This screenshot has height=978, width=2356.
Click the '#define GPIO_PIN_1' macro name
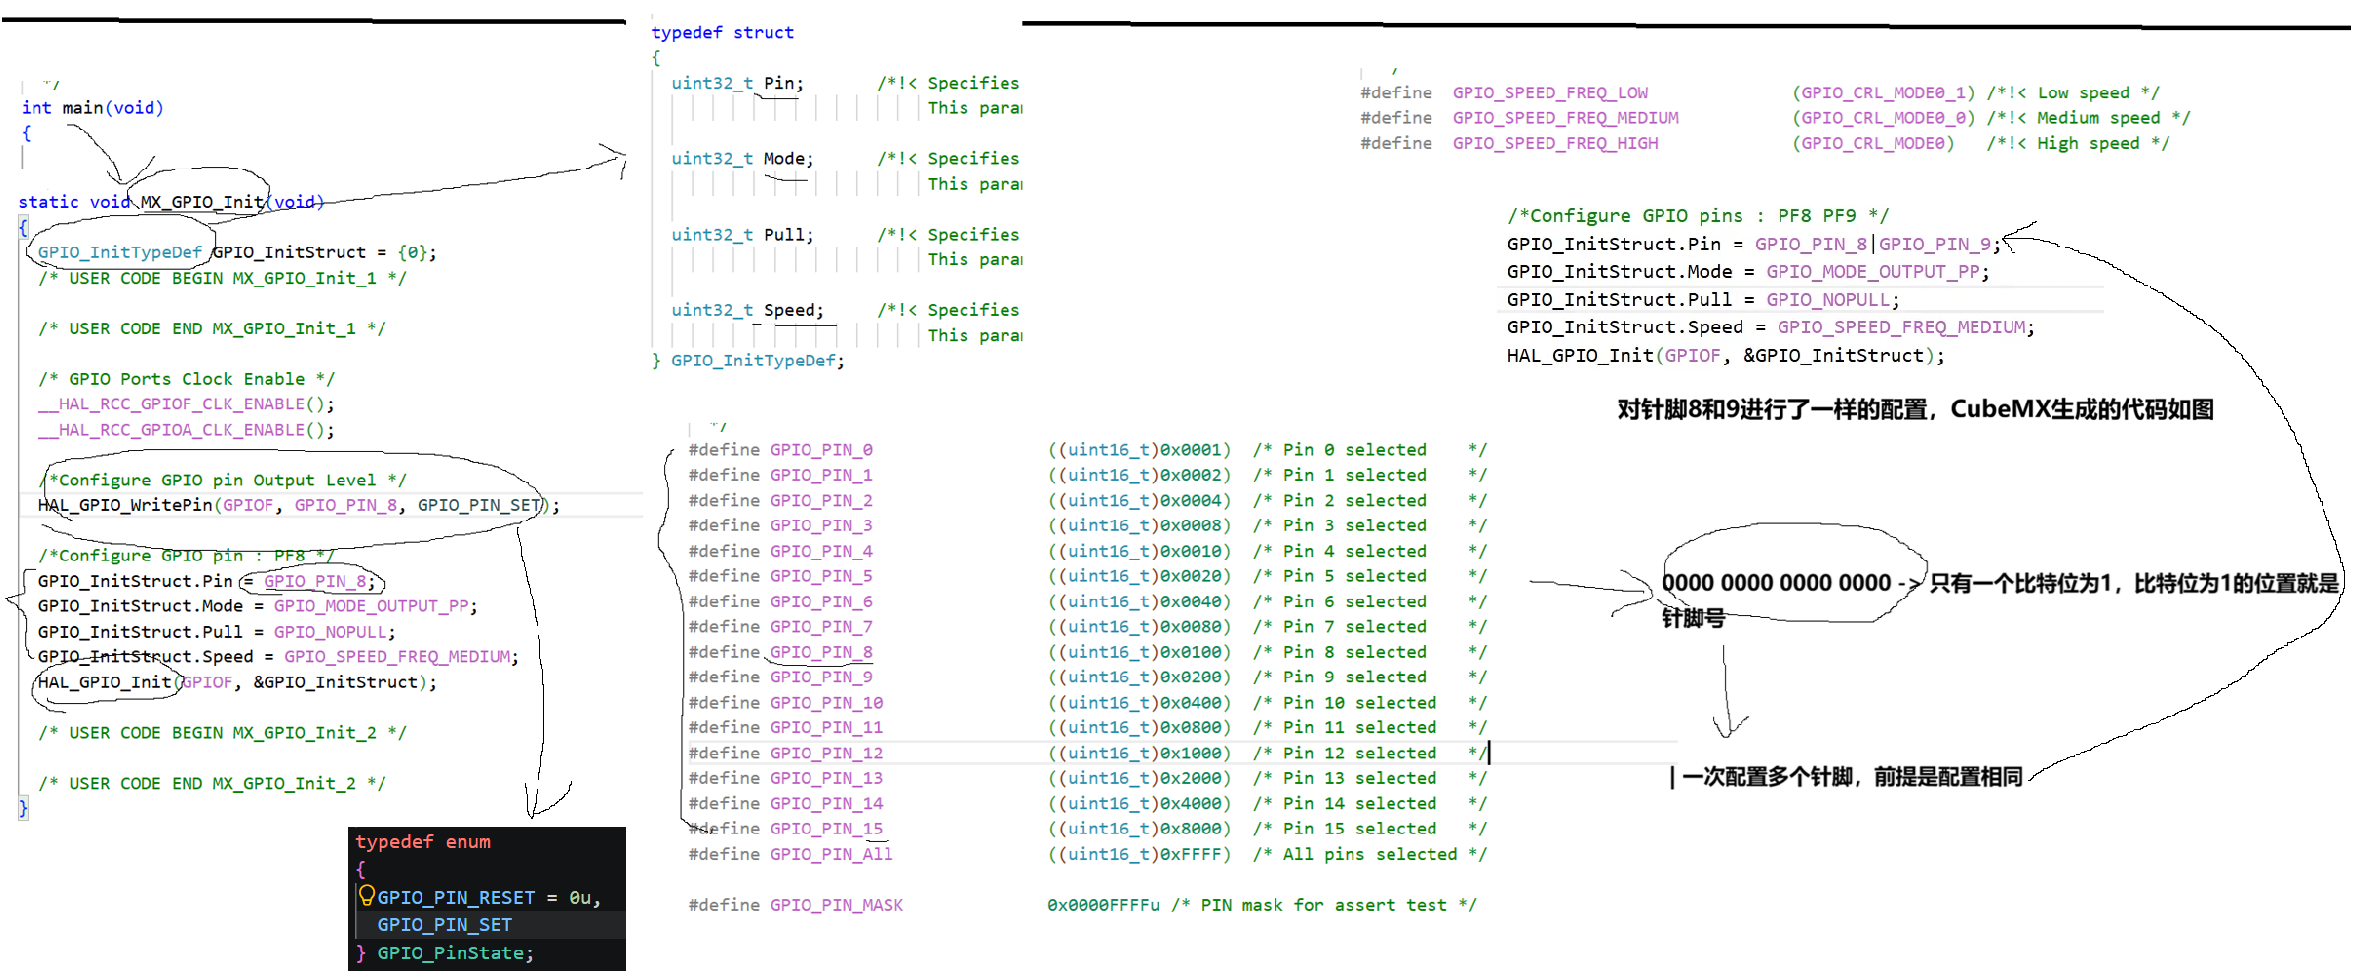pos(821,475)
